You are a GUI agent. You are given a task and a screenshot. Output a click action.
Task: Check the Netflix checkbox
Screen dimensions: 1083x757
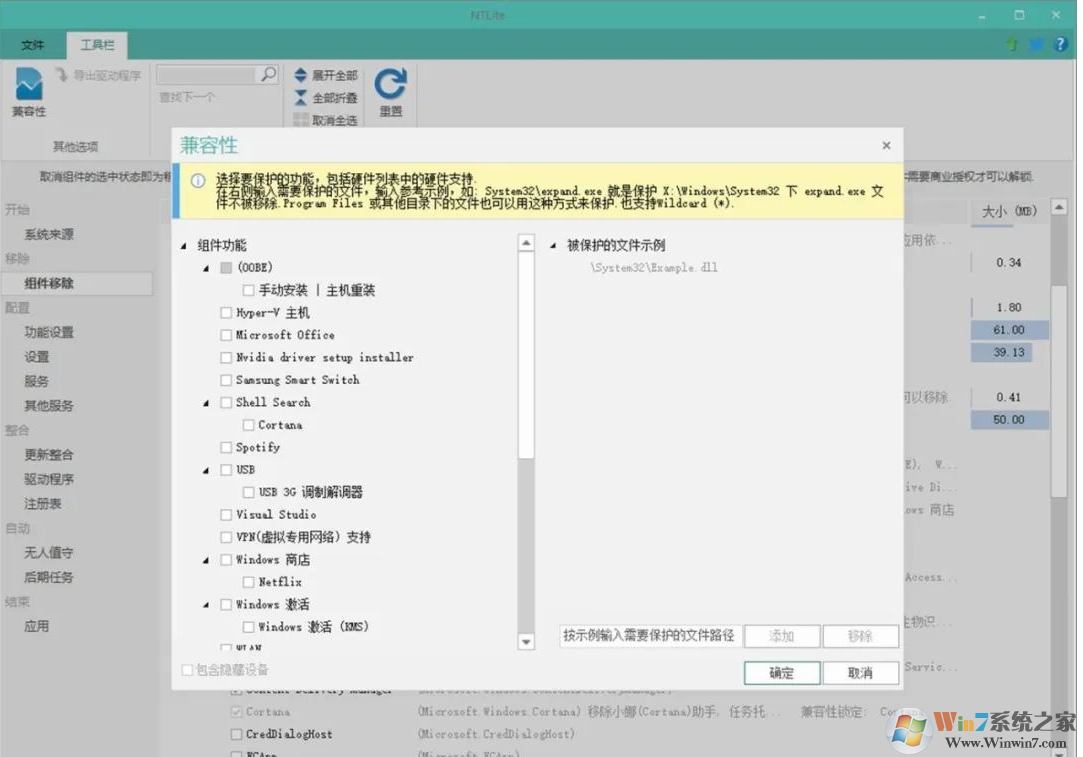tap(248, 582)
